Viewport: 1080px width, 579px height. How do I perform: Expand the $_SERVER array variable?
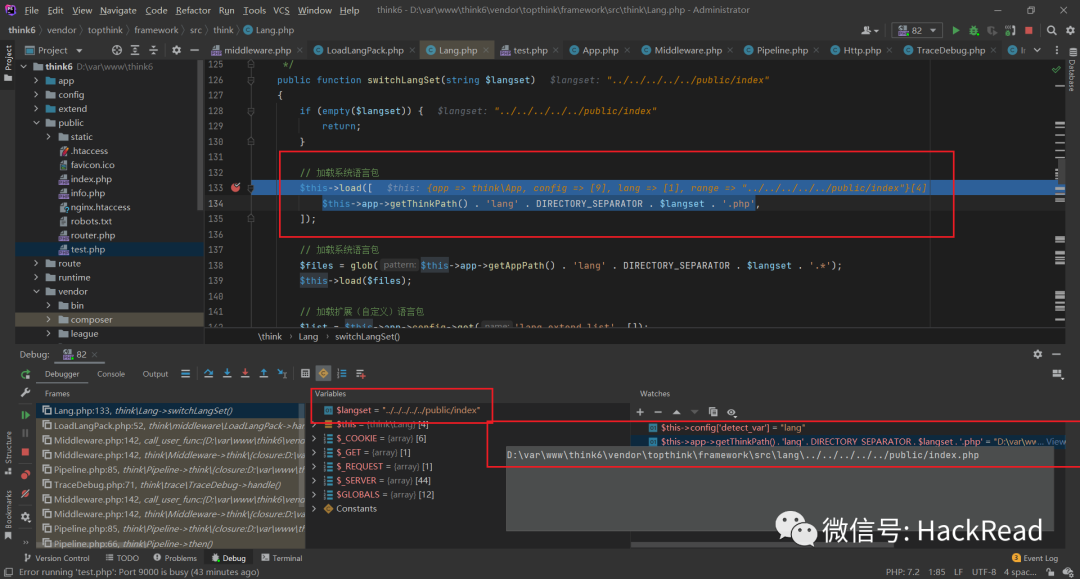tap(315, 480)
